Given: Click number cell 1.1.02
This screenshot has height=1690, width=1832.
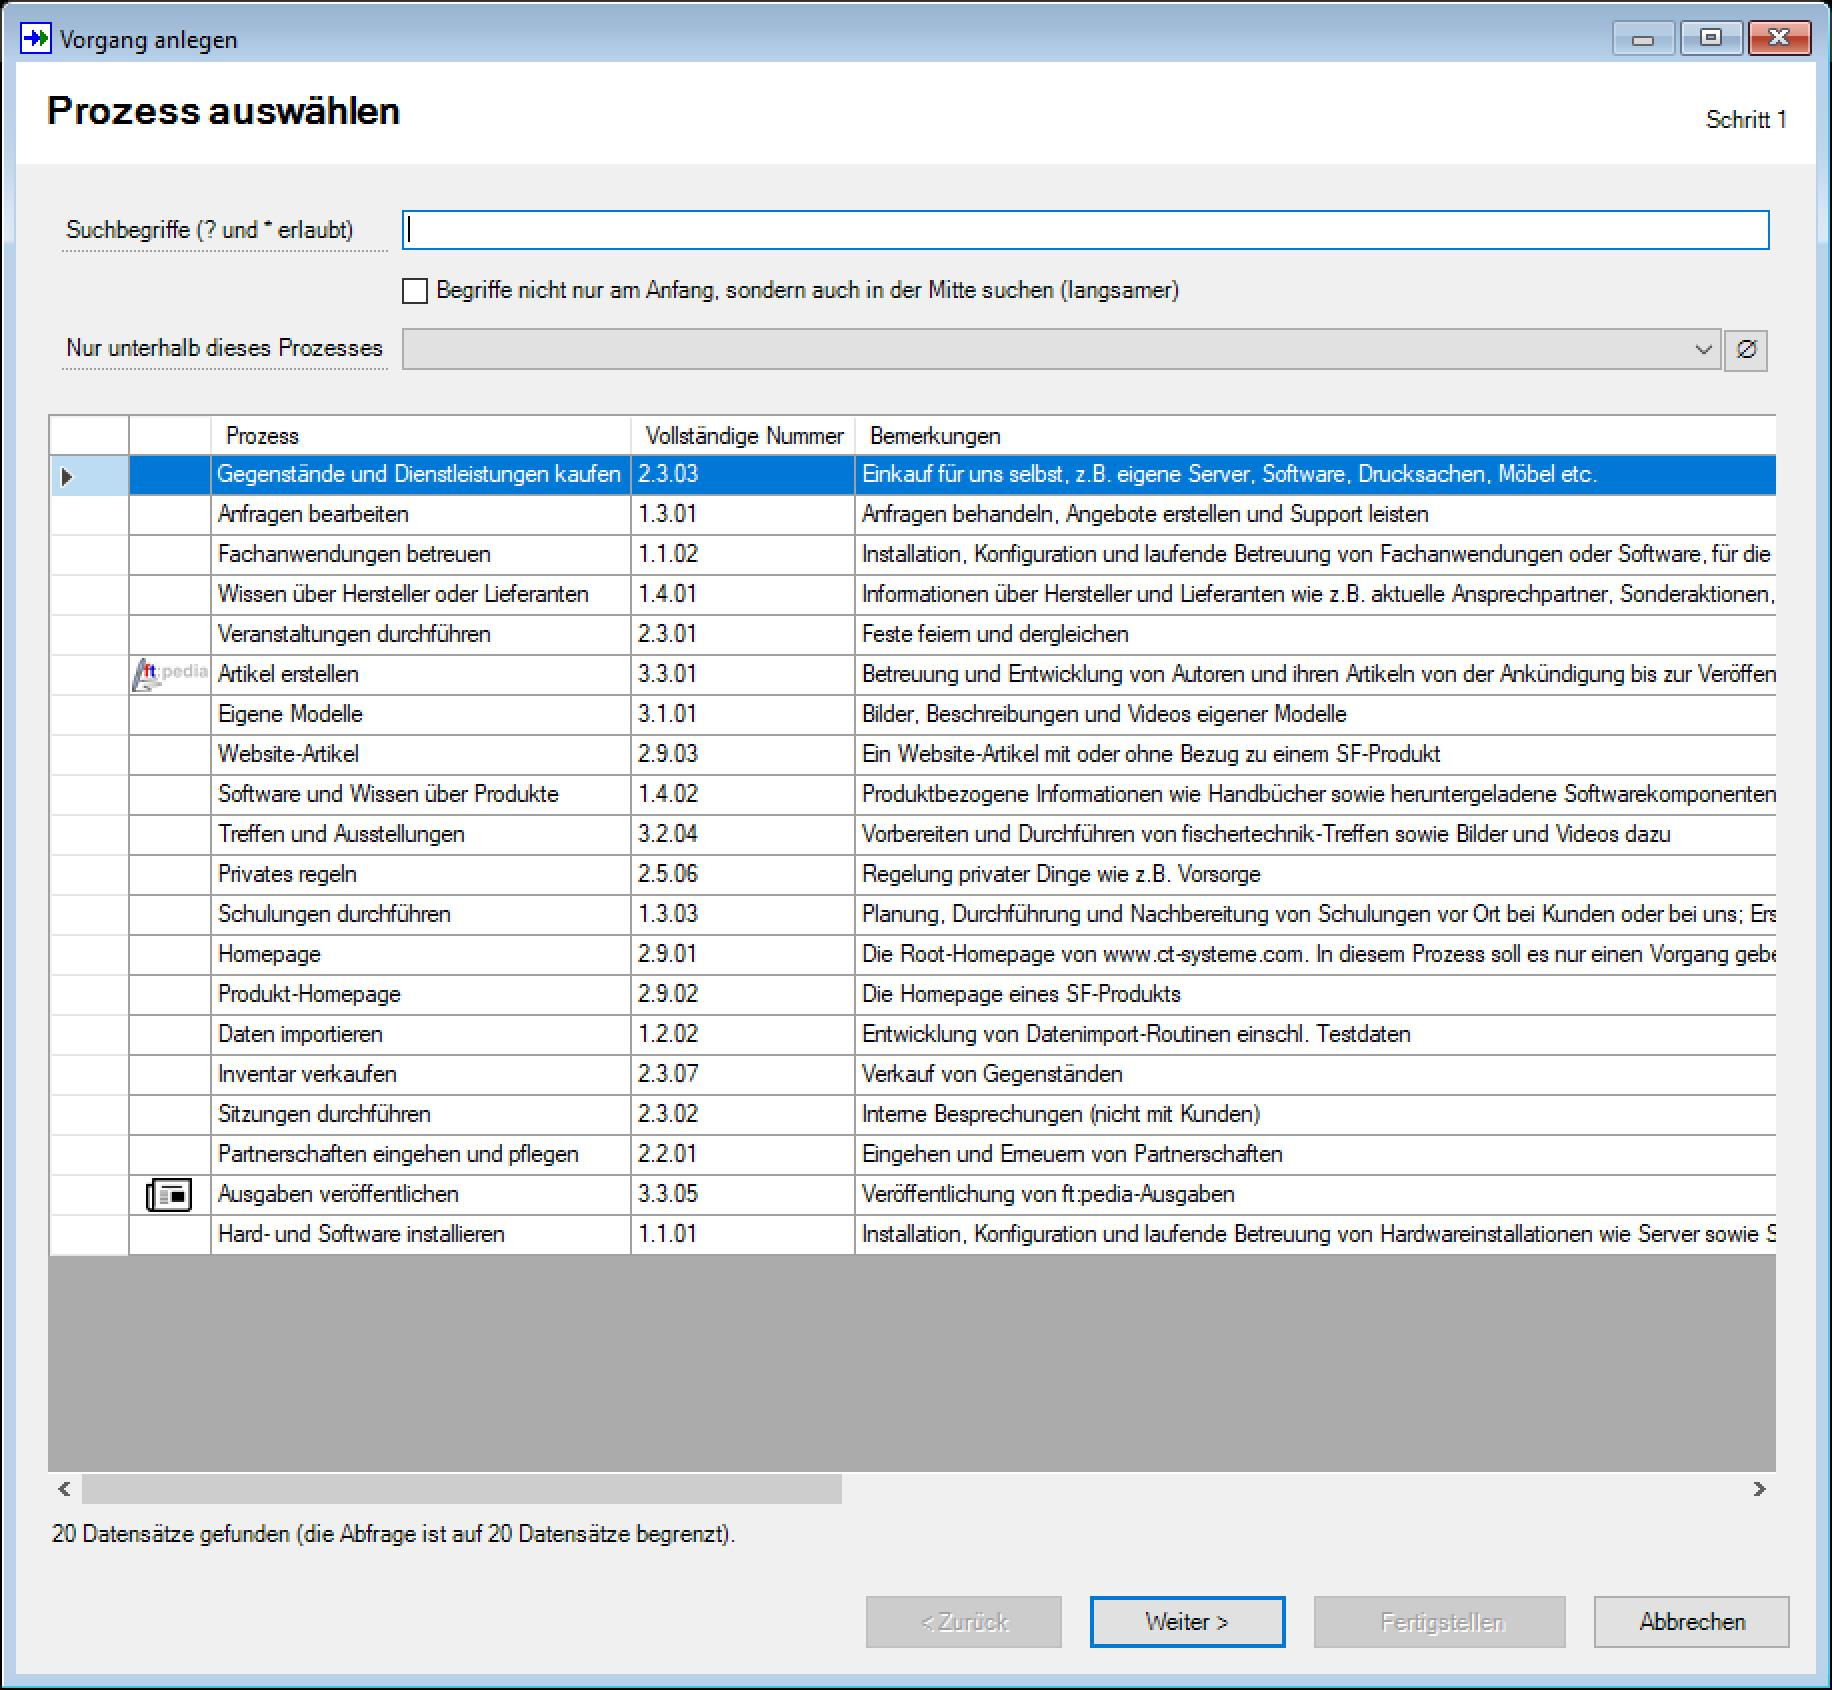Looking at the screenshot, I should pos(743,555).
